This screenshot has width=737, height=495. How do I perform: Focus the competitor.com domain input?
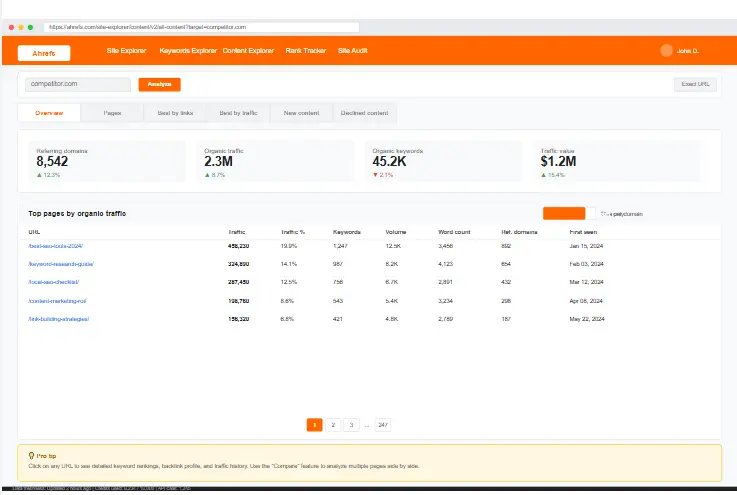pyautogui.click(x=78, y=84)
